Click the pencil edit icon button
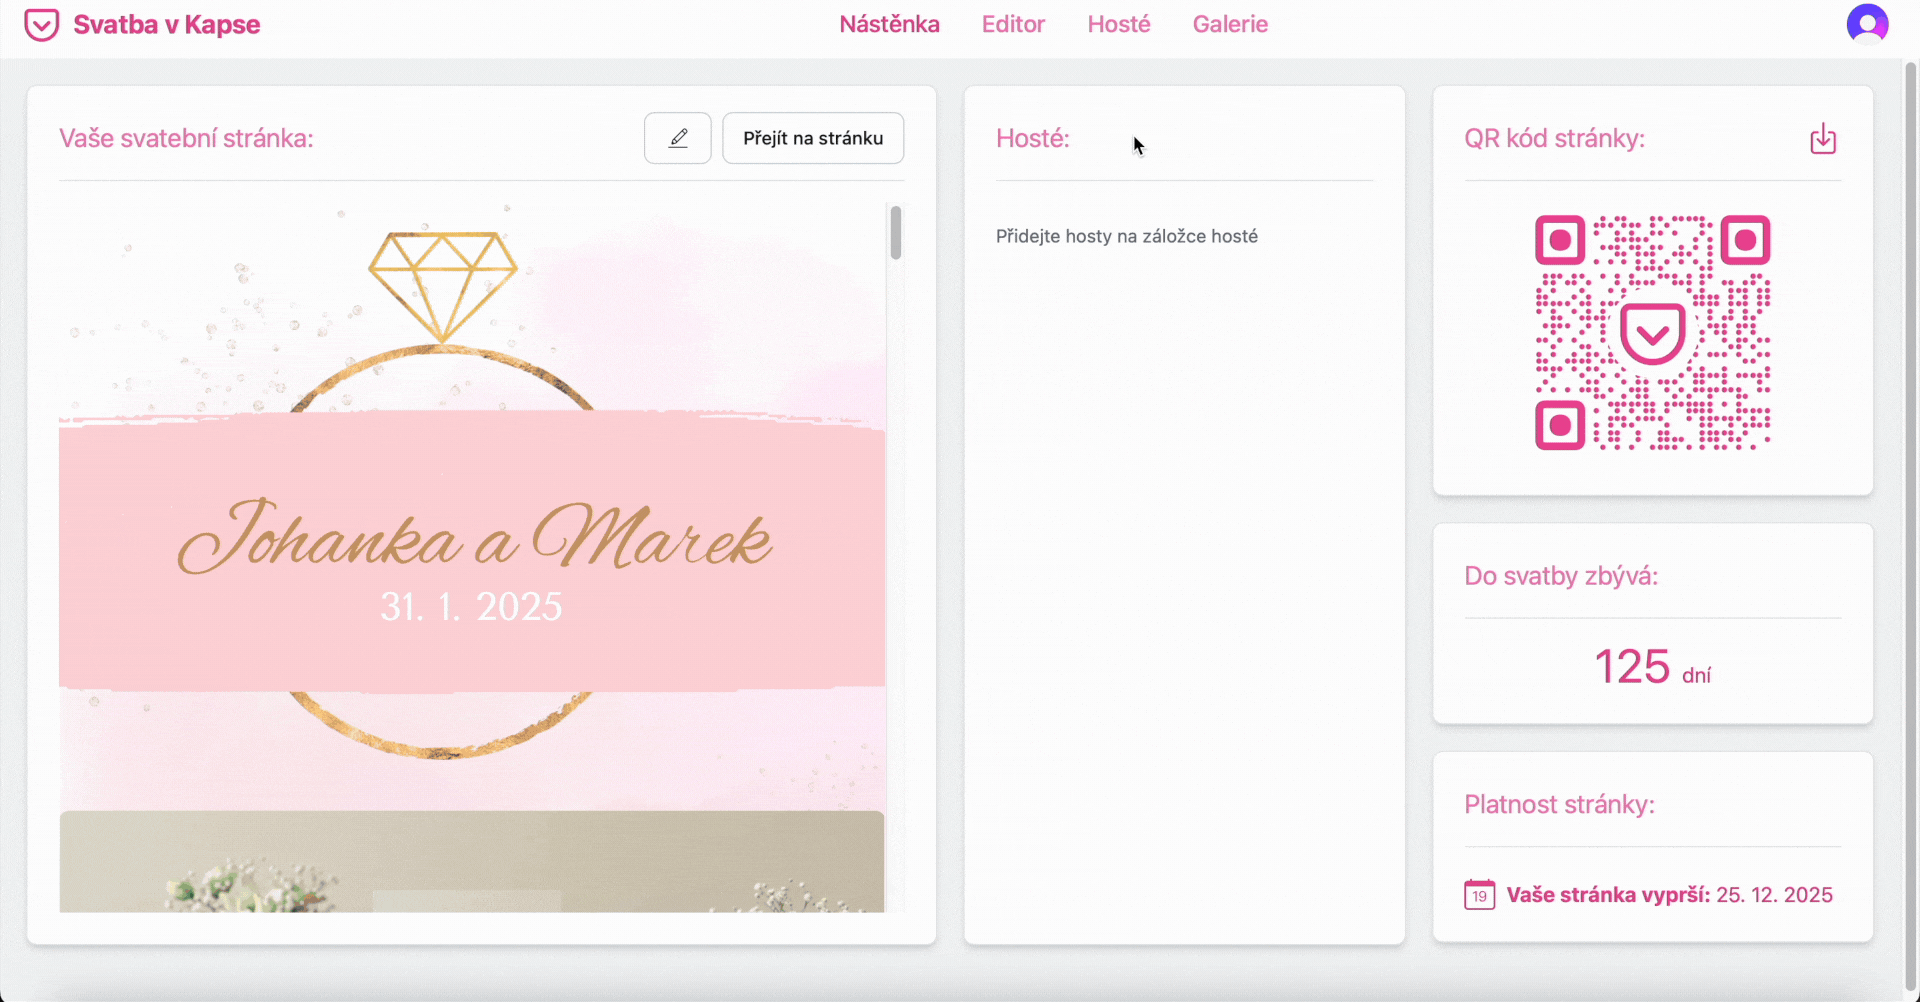This screenshot has width=1920, height=1002. coord(677,138)
